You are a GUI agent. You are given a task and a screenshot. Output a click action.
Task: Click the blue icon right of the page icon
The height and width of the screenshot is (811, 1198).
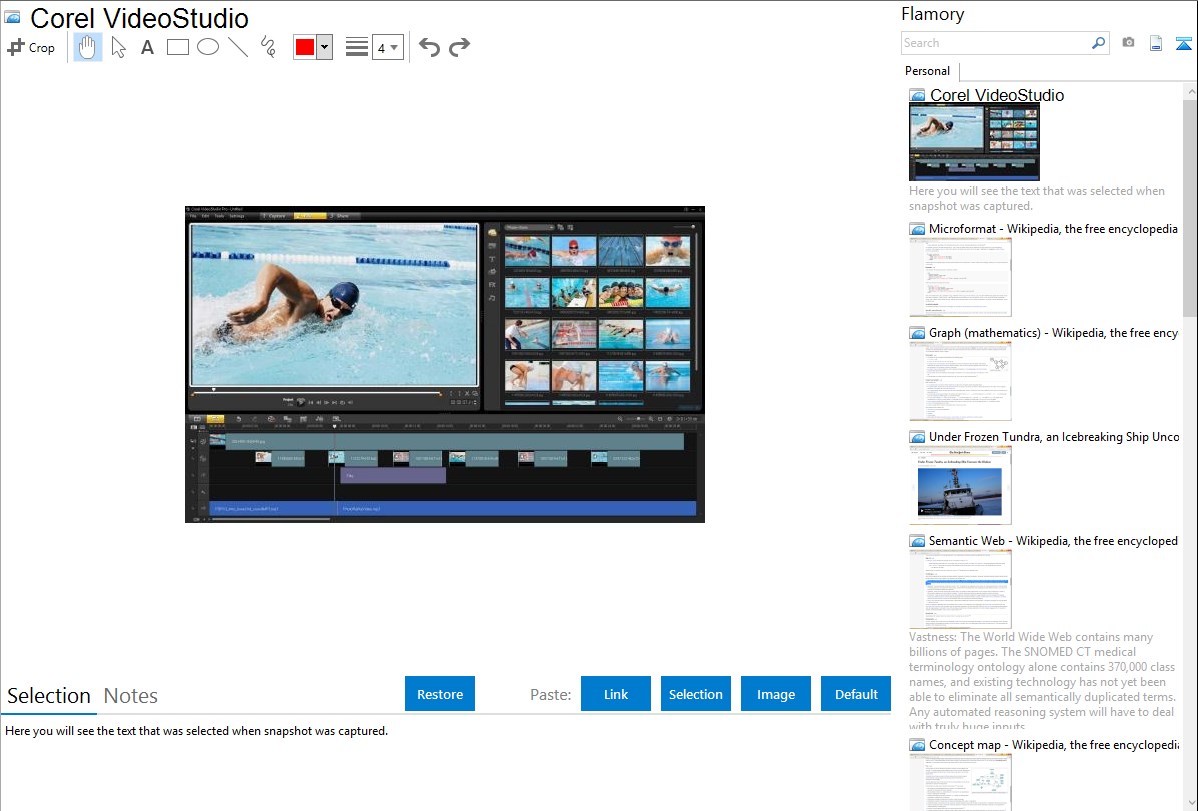(x=1183, y=43)
